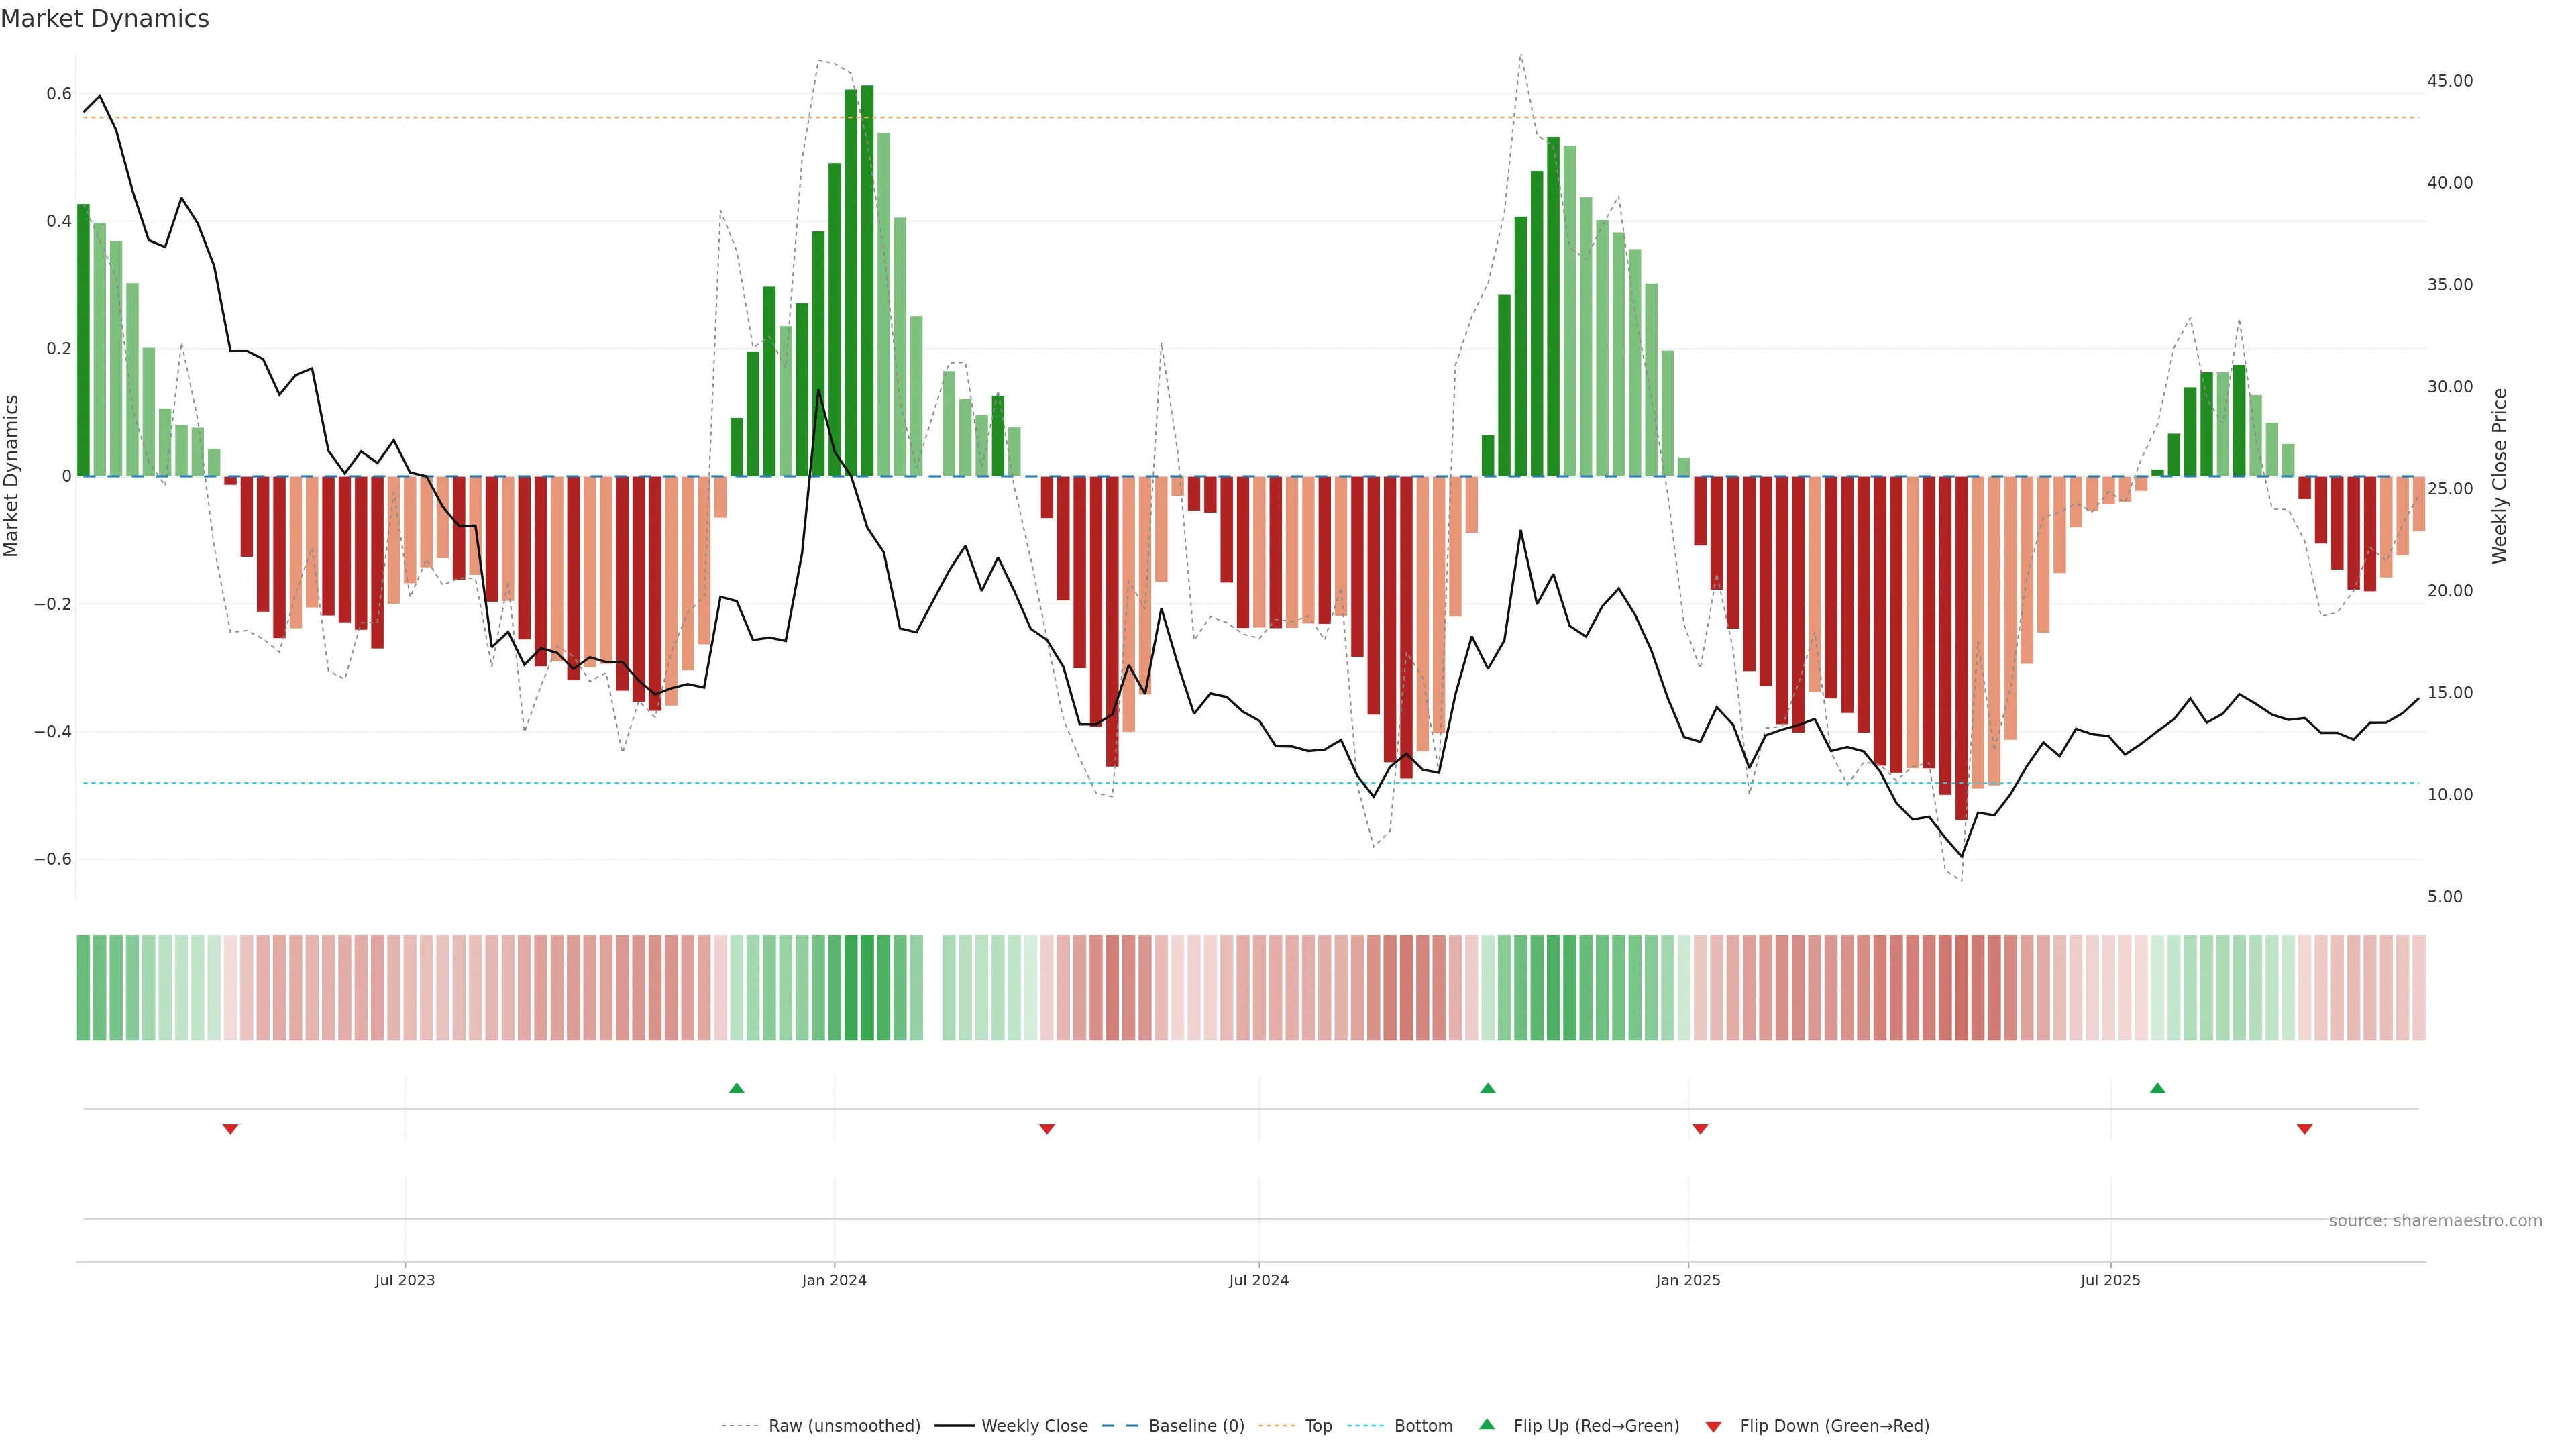
Task: Click the red flip-down marker near Jan 2025
Action: click(1700, 1129)
